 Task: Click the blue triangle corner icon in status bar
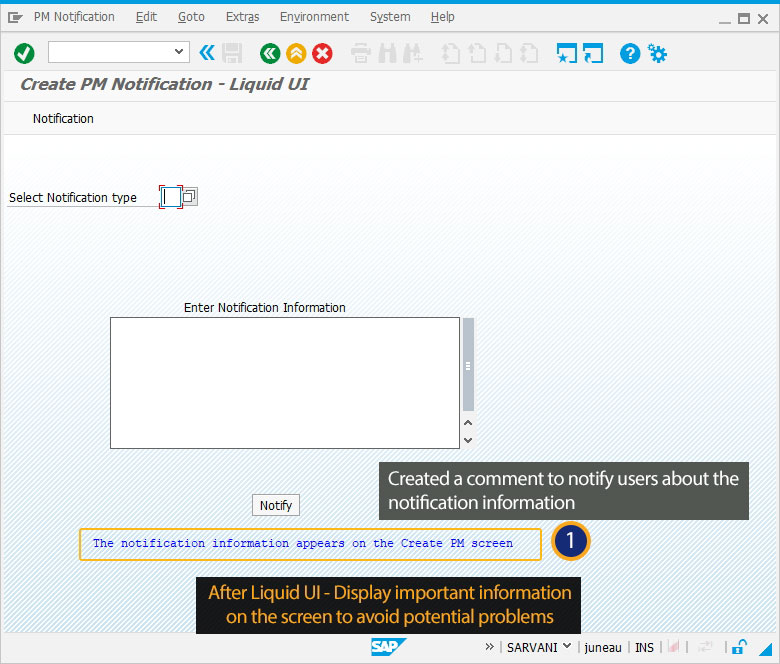pos(765,649)
